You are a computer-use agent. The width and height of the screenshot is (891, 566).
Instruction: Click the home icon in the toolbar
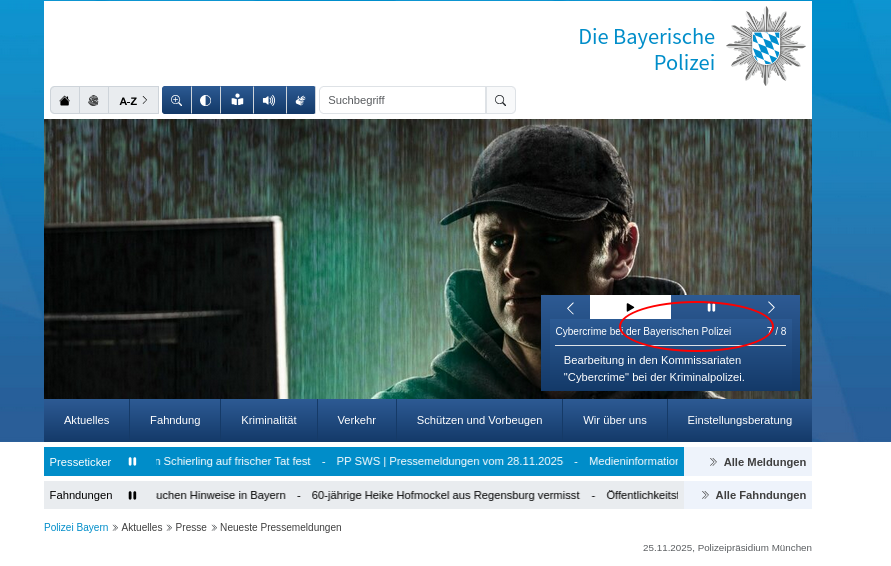[65, 100]
